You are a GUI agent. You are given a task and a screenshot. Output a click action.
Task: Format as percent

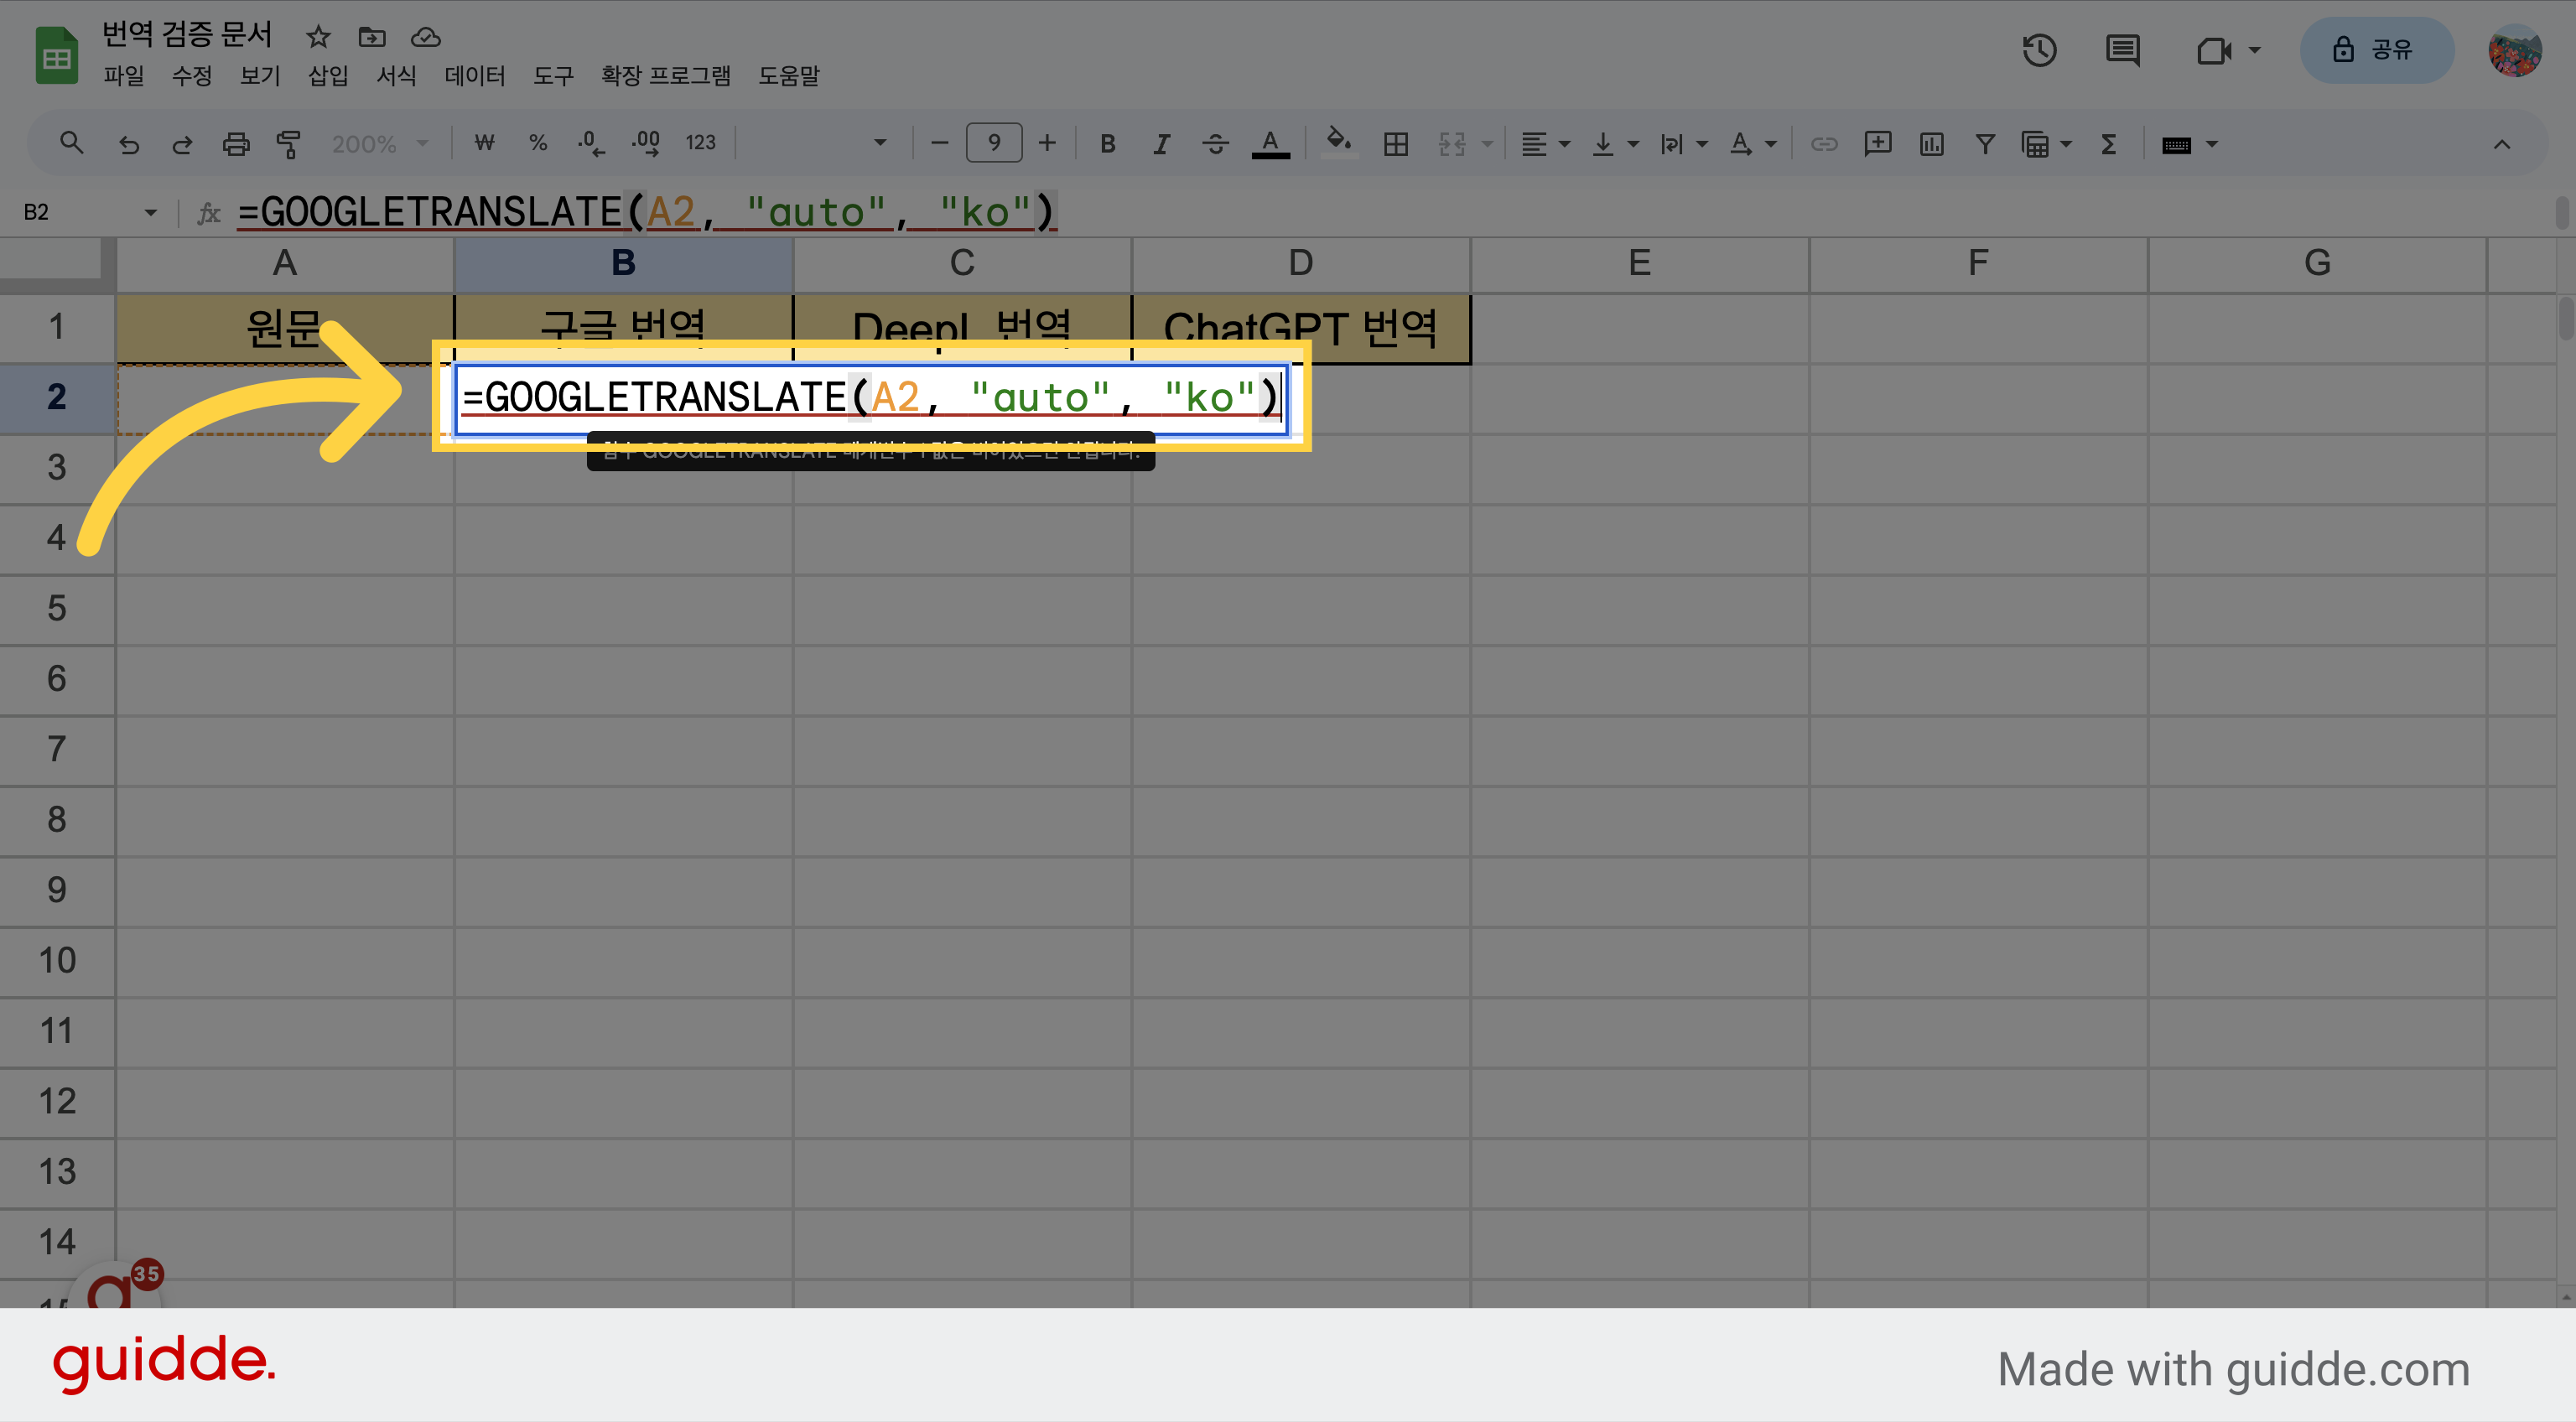538,143
